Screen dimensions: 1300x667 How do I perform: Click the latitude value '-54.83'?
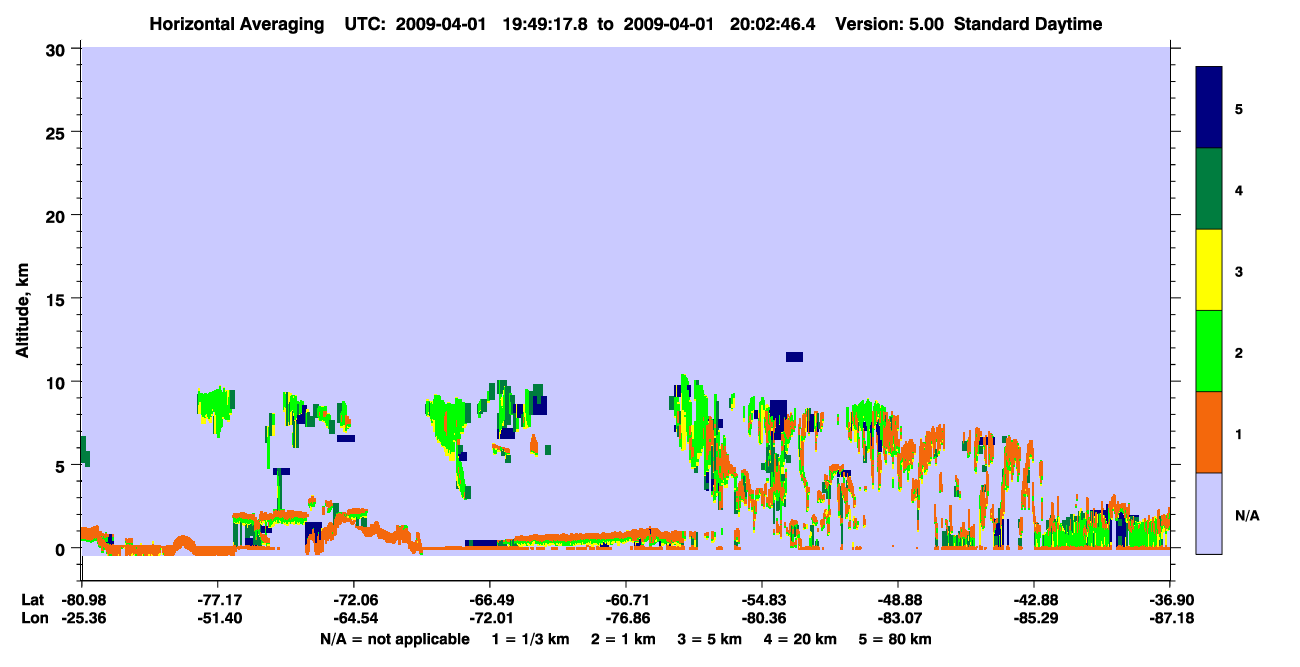coord(762,600)
